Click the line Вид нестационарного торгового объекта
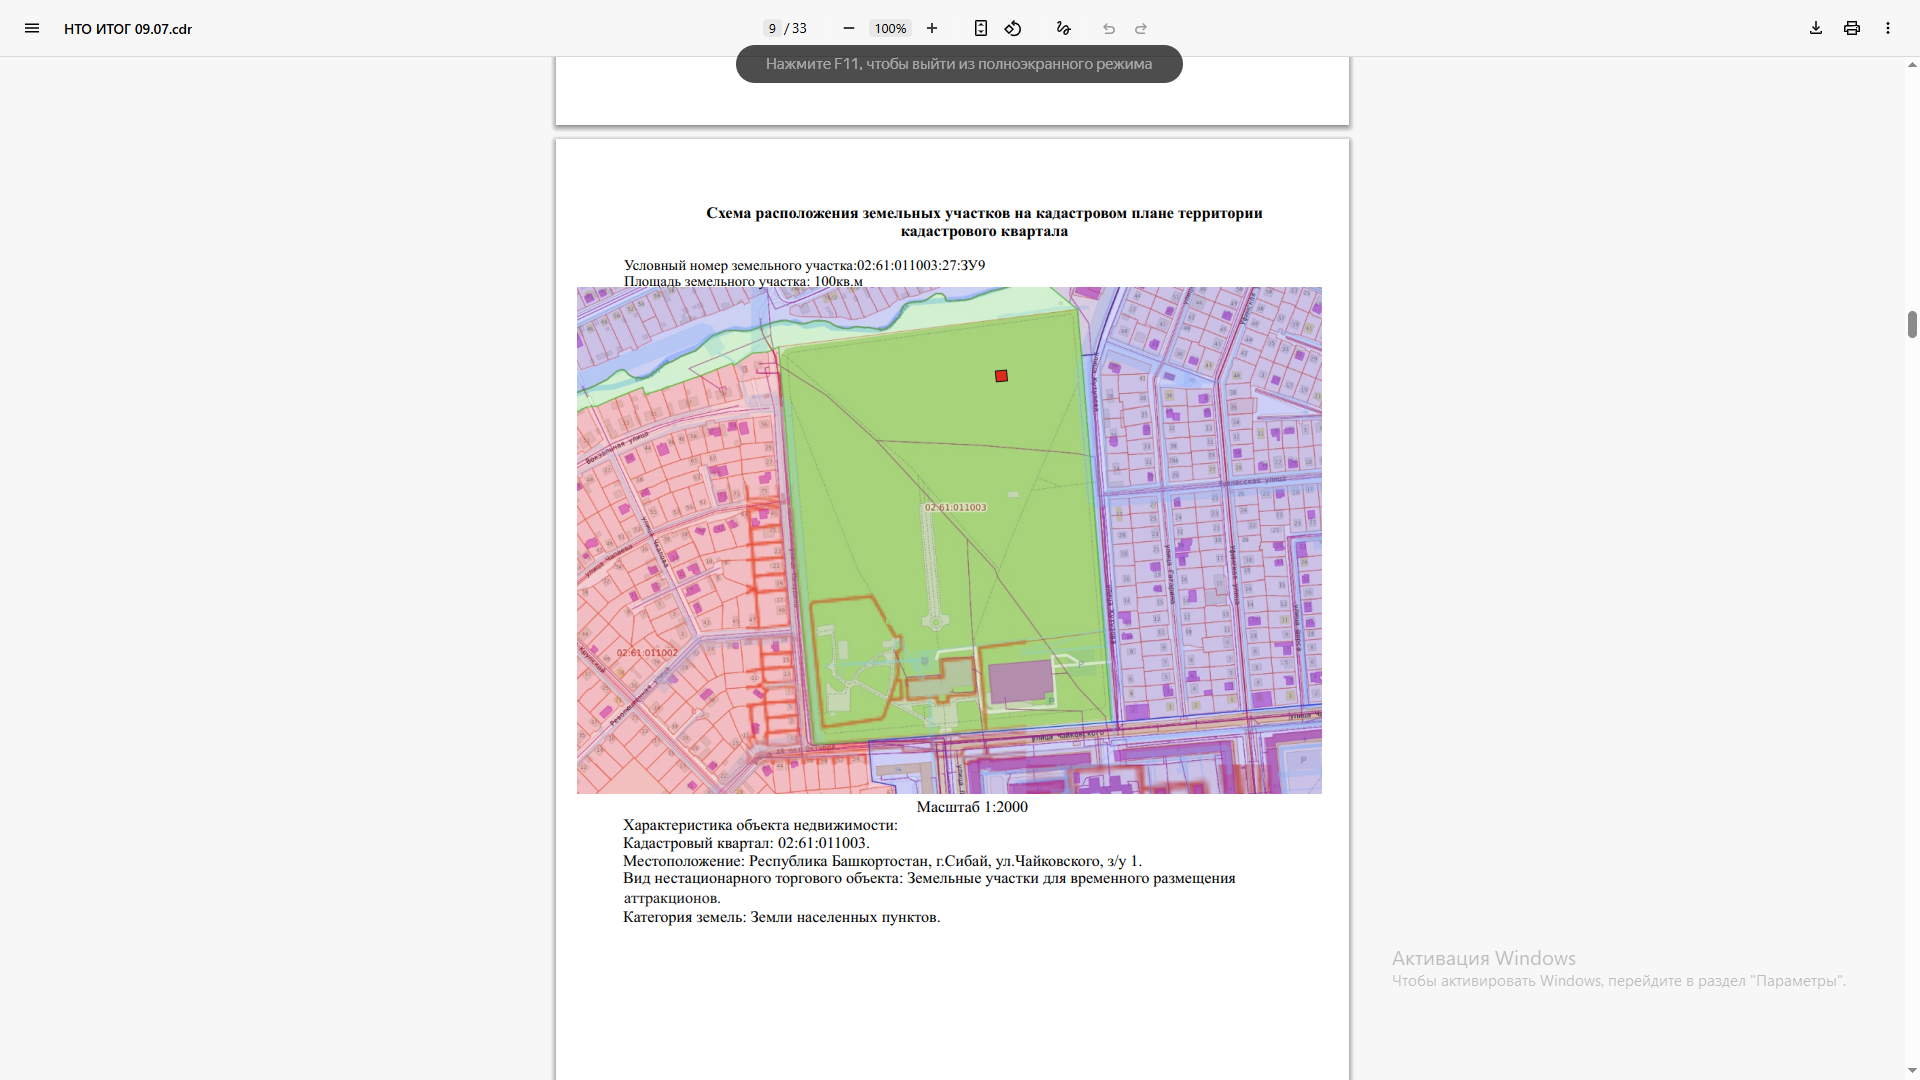 point(929,888)
